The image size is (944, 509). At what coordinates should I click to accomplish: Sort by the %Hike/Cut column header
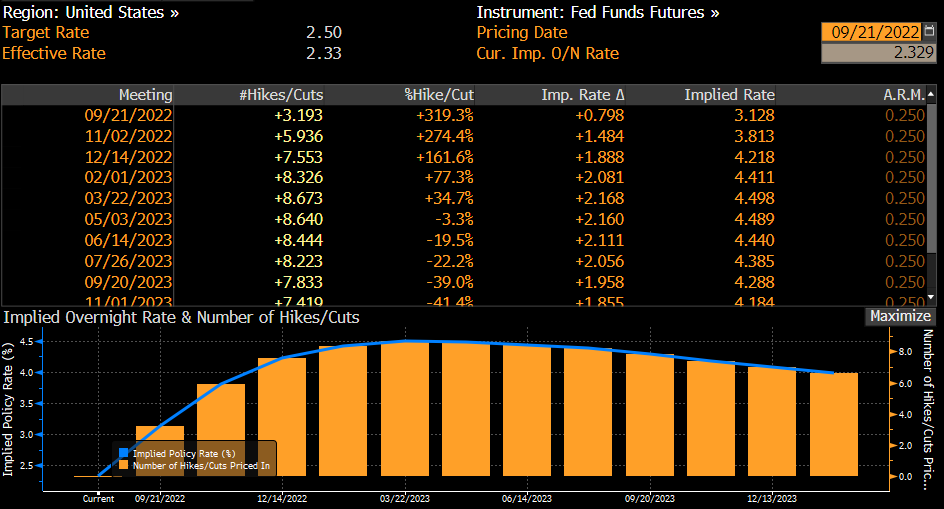coord(439,95)
